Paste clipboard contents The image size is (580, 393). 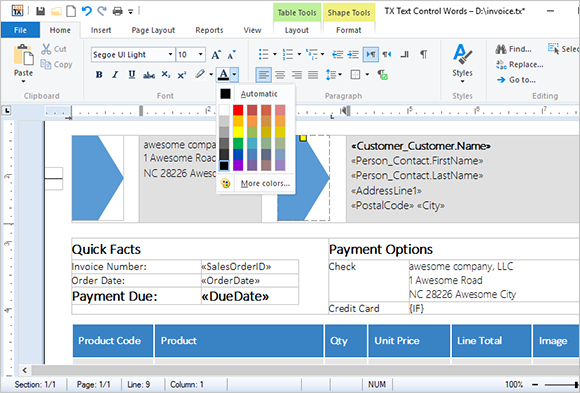click(23, 60)
